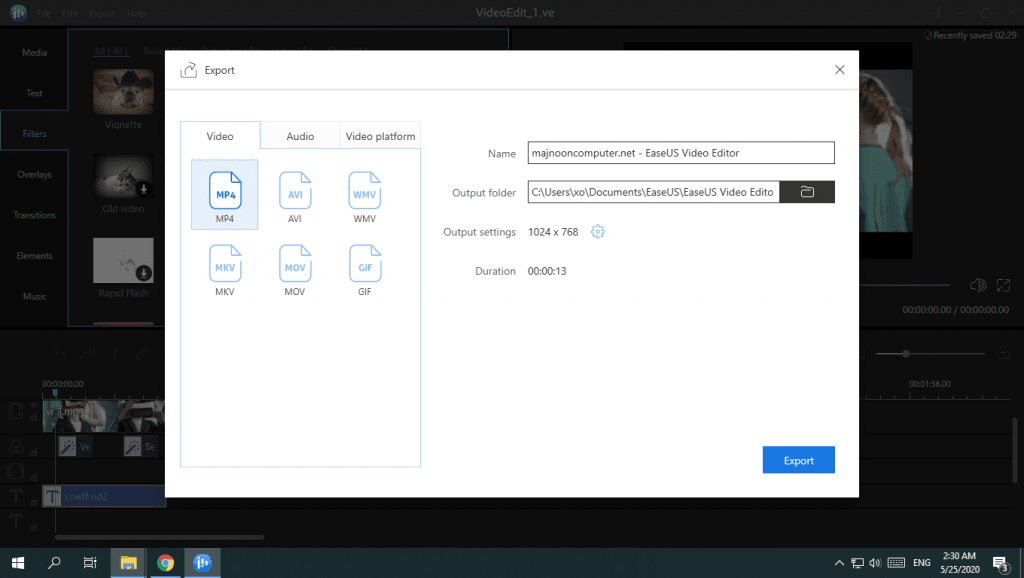Image resolution: width=1024 pixels, height=578 pixels.
Task: Open Music panel in sidebar
Action: (x=34, y=296)
